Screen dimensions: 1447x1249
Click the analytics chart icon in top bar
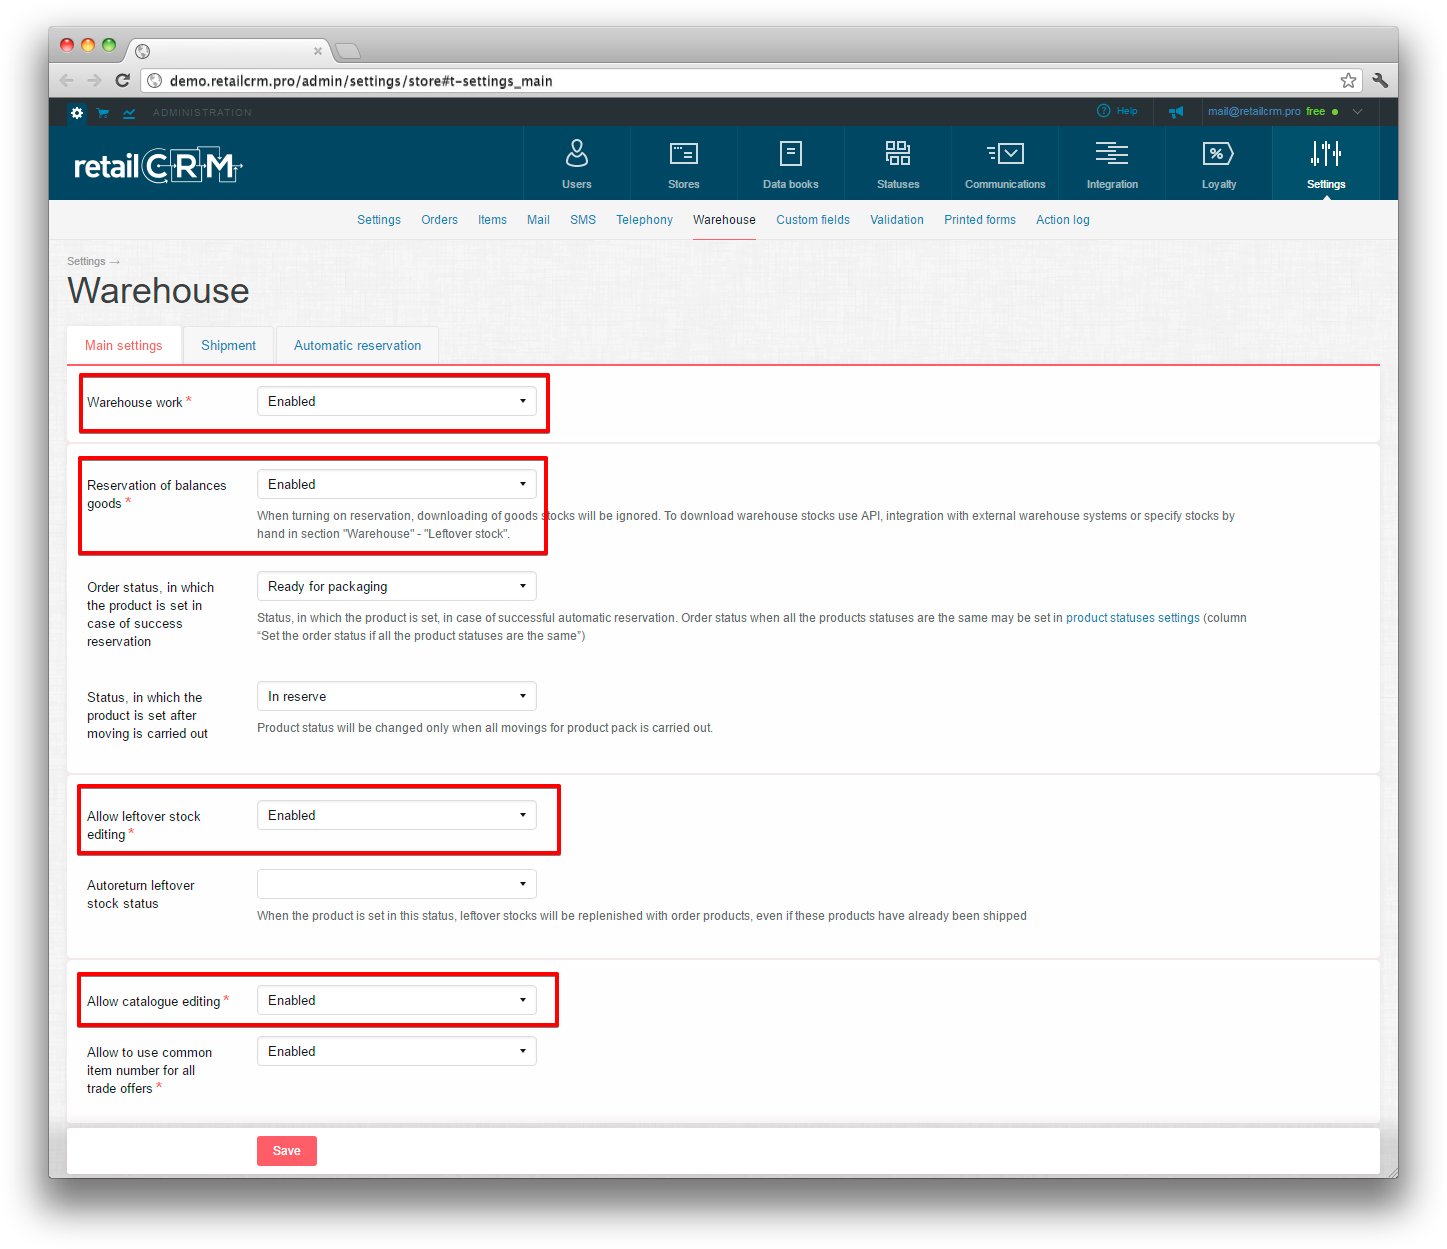point(129,113)
